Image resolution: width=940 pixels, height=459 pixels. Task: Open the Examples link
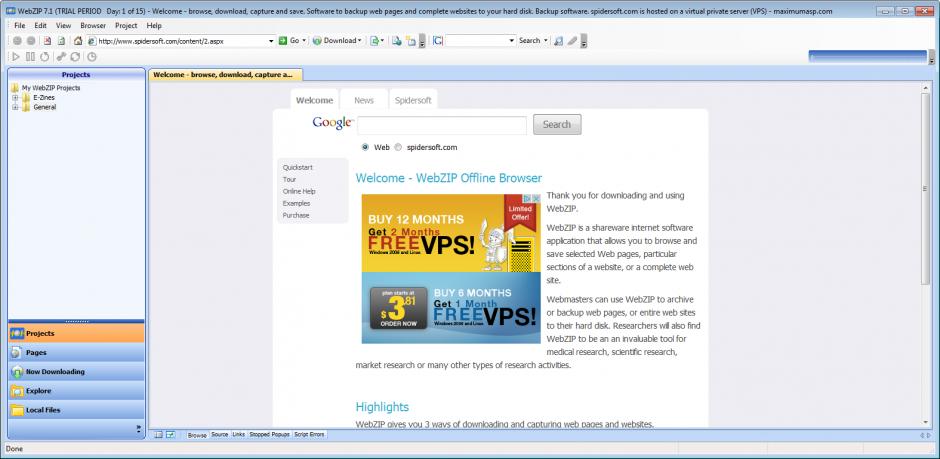297,203
